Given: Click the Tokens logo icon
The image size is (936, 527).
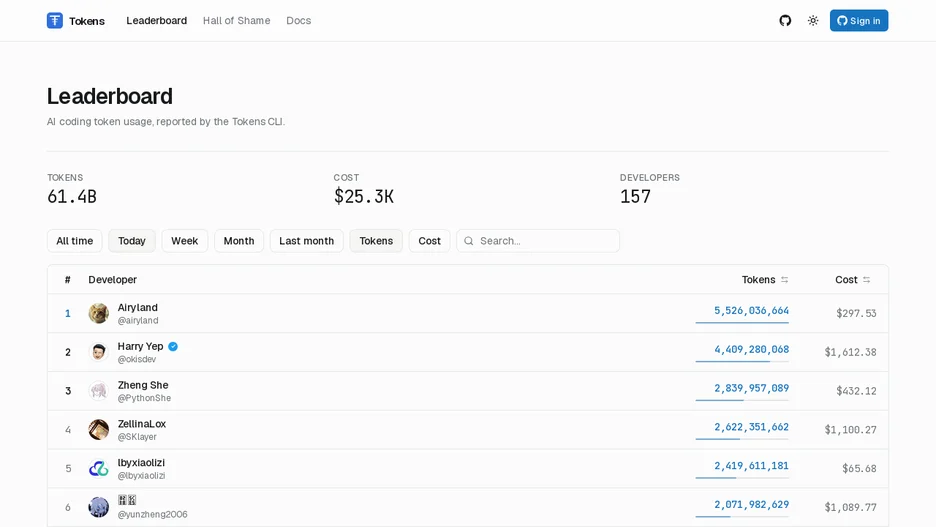Looking at the screenshot, I should [x=55, y=20].
